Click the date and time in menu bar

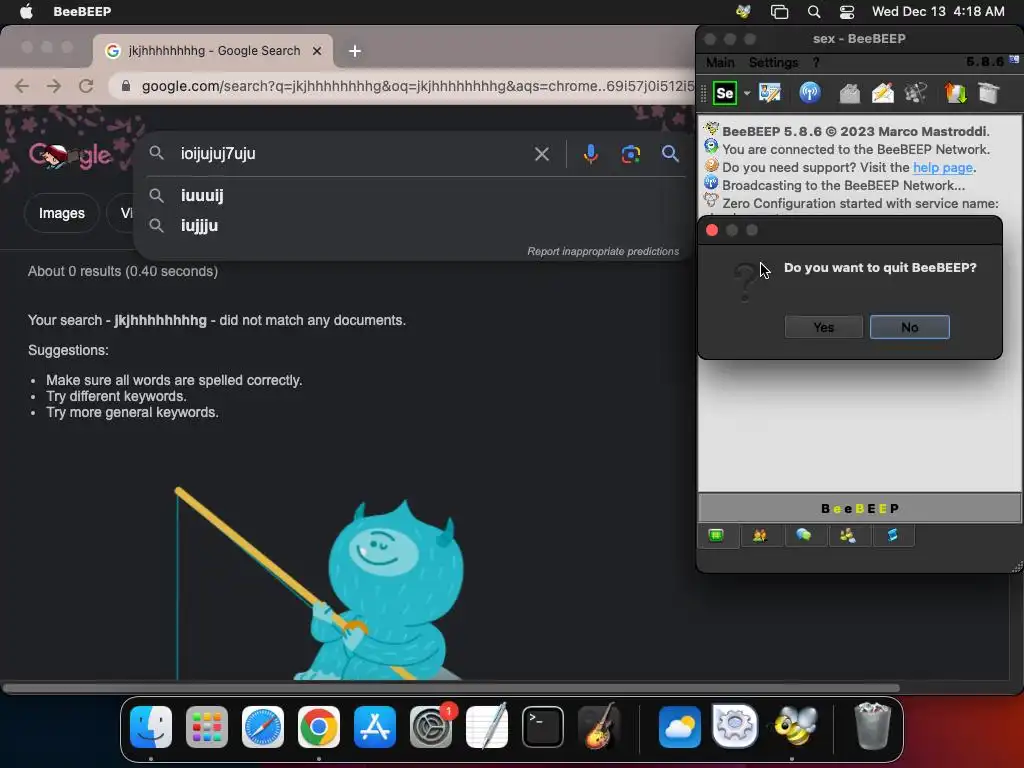938,11
